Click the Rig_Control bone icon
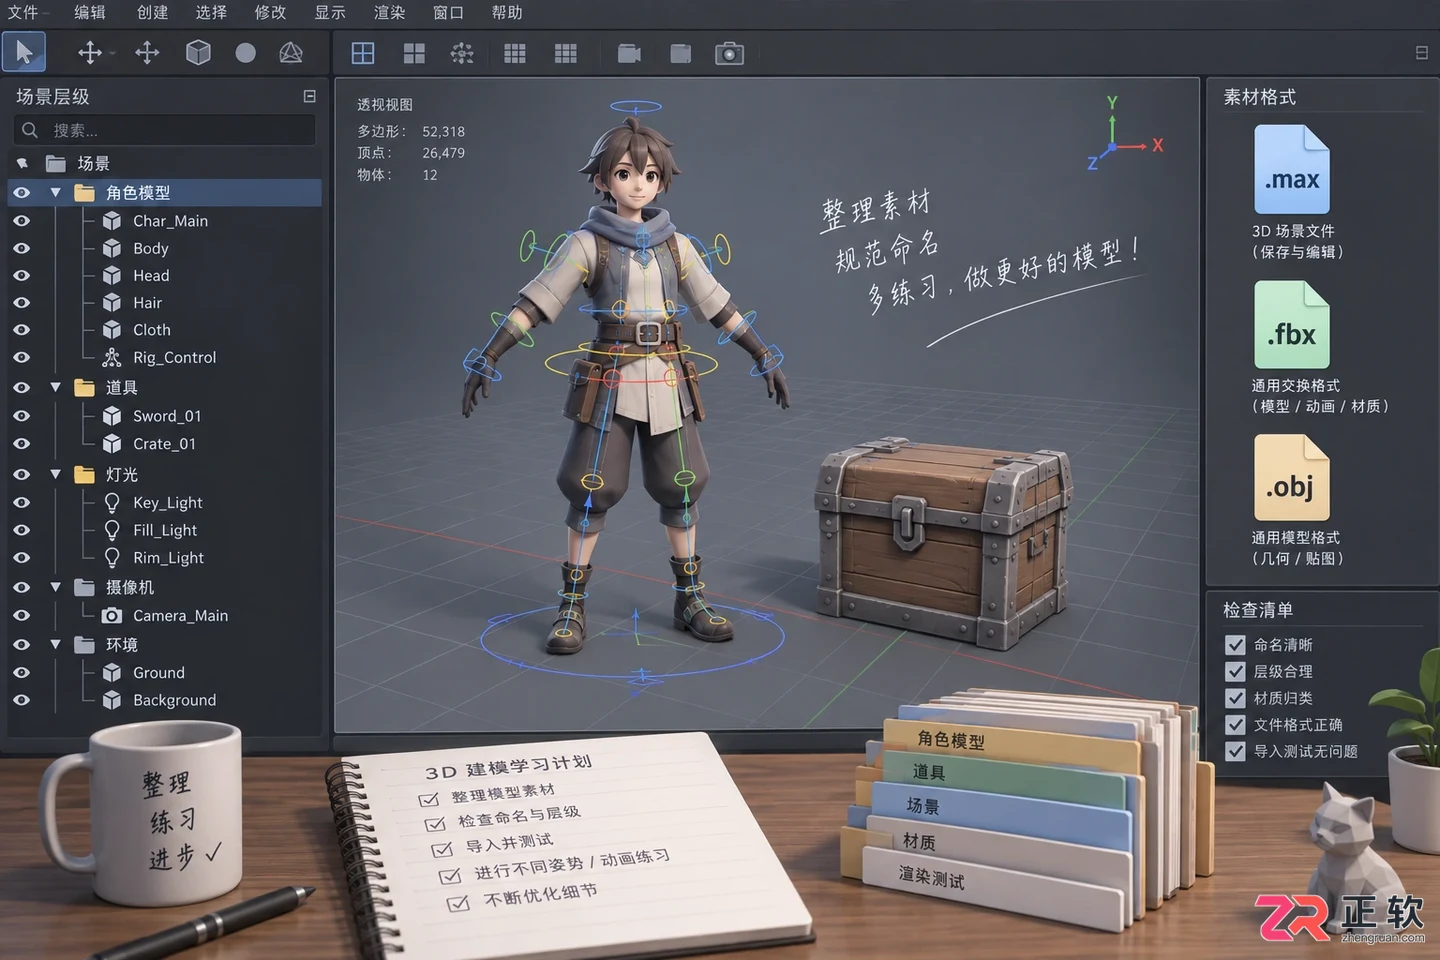 112,357
